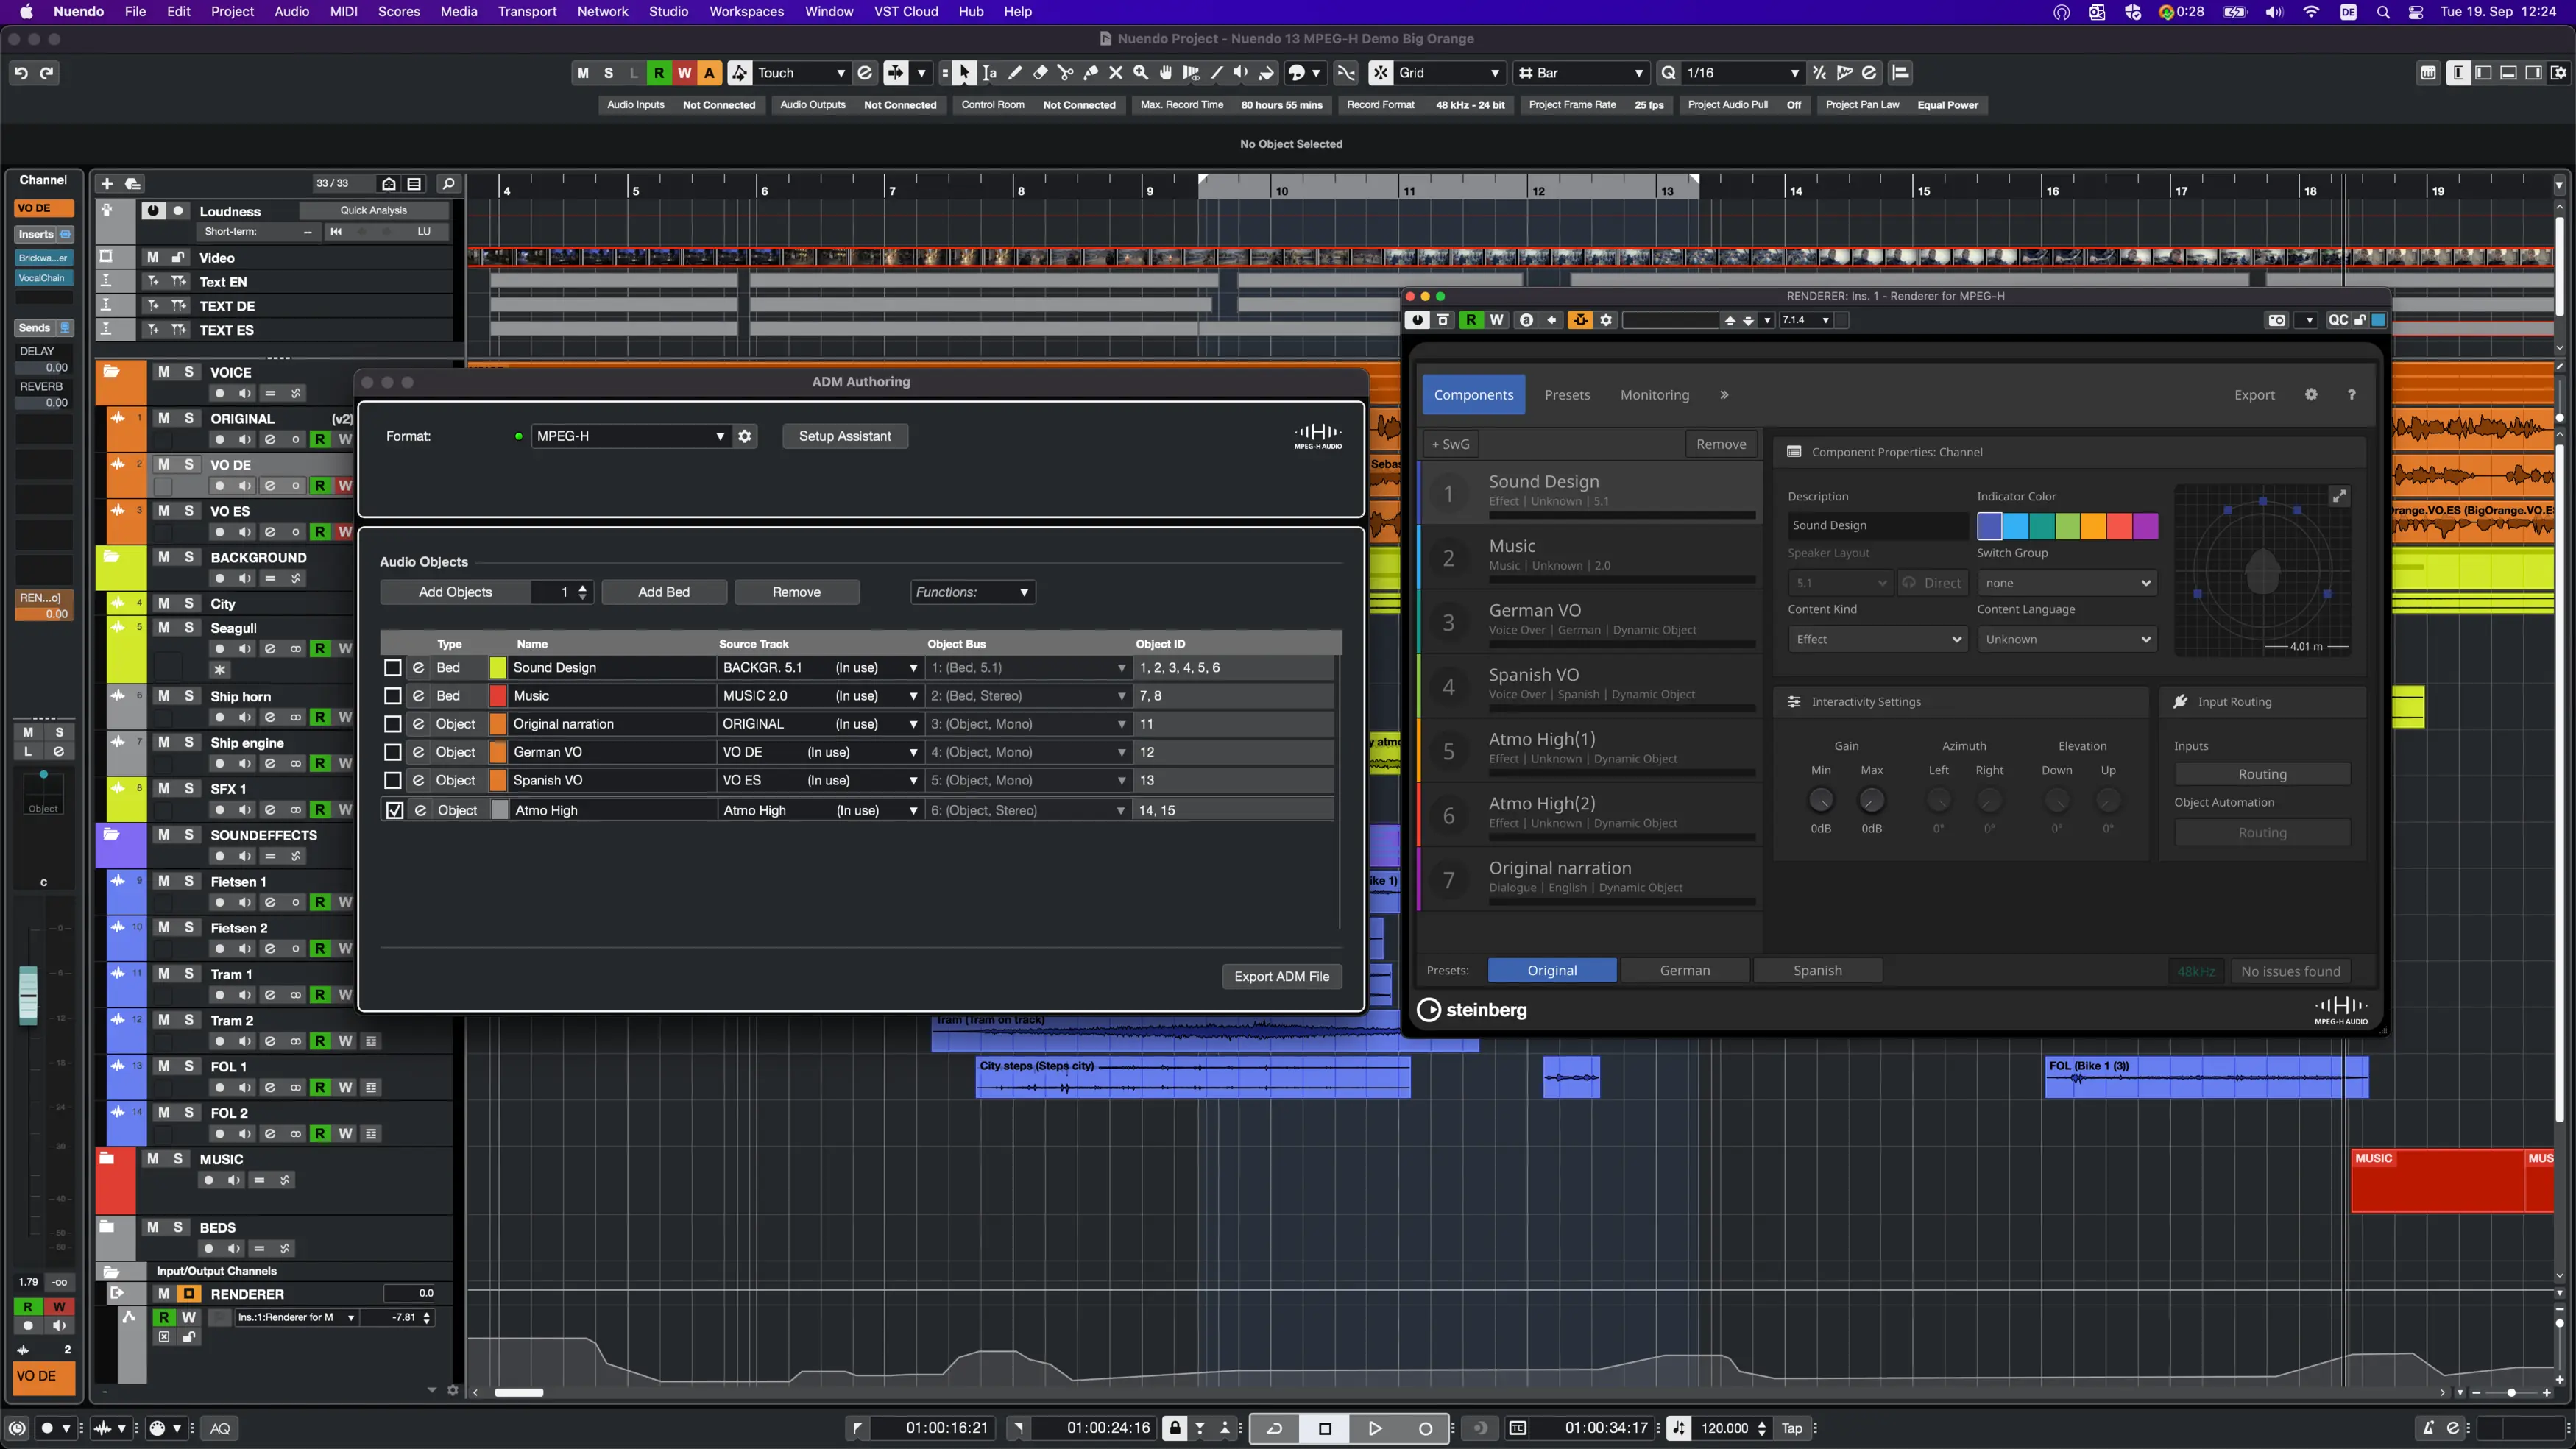
Task: Export ADM File using the export button
Action: (1281, 977)
